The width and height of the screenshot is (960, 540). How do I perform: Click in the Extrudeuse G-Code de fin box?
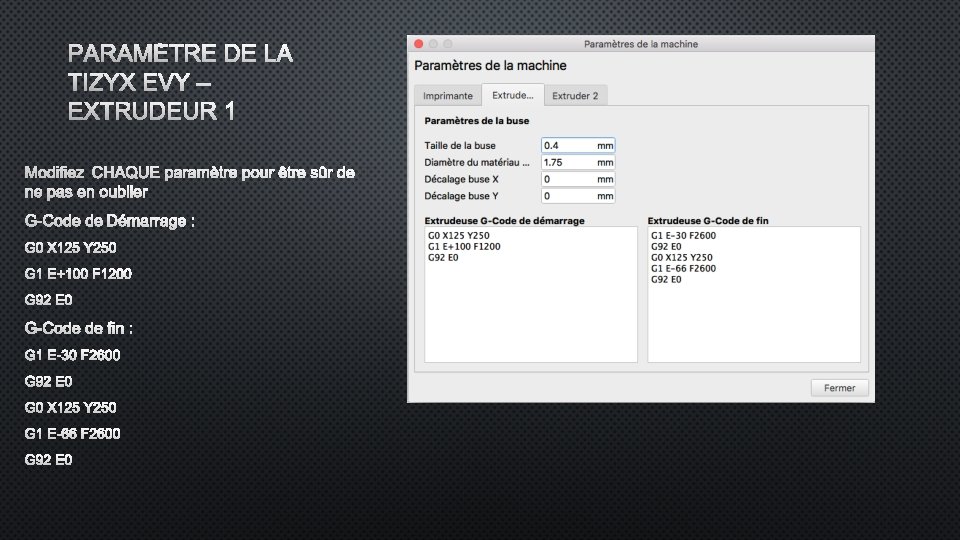click(x=754, y=294)
